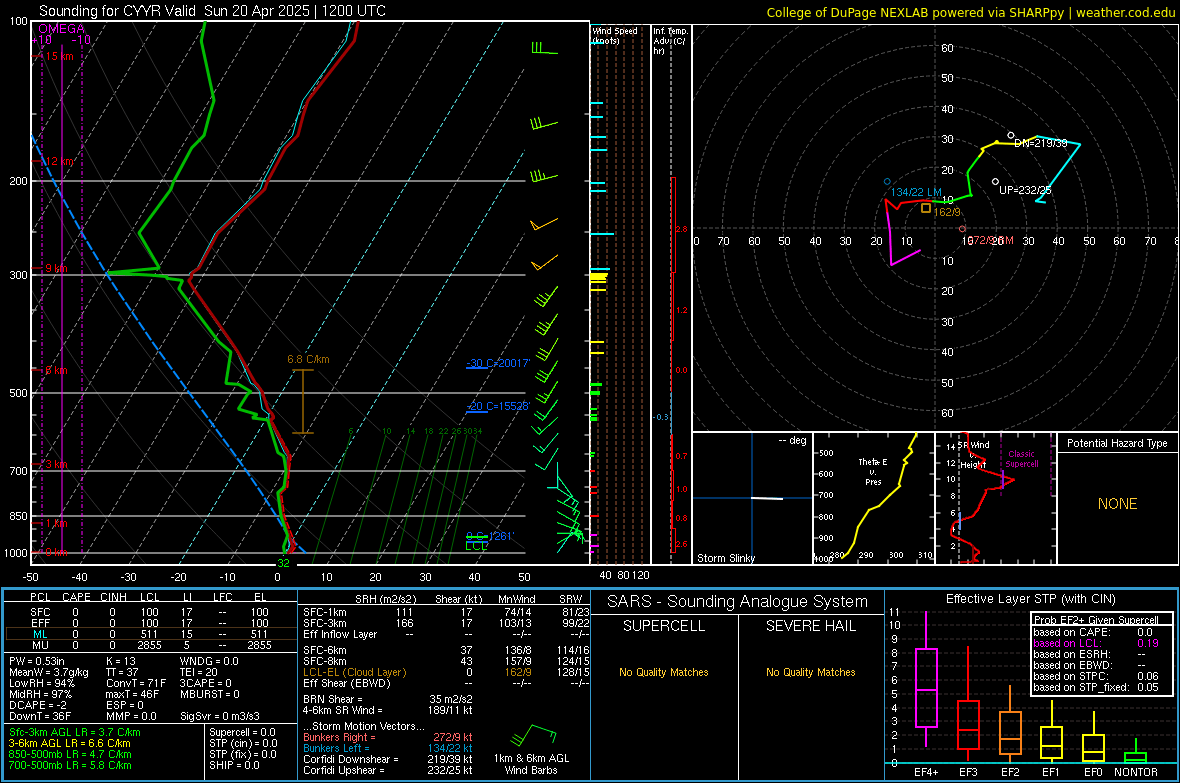Select the highlighted ML parcel row label

click(x=40, y=634)
